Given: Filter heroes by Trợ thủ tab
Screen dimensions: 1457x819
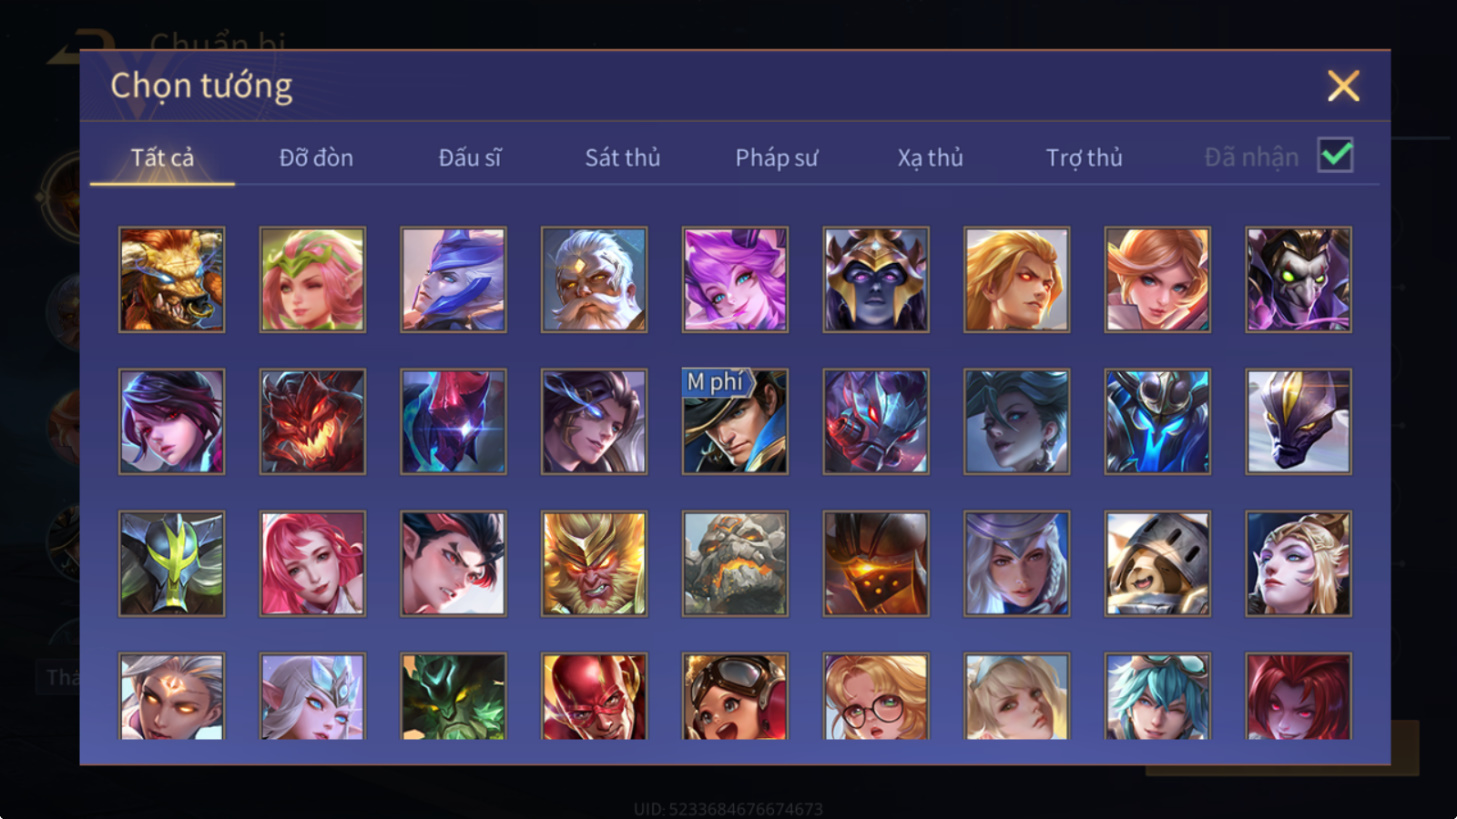Looking at the screenshot, I should tap(1084, 157).
